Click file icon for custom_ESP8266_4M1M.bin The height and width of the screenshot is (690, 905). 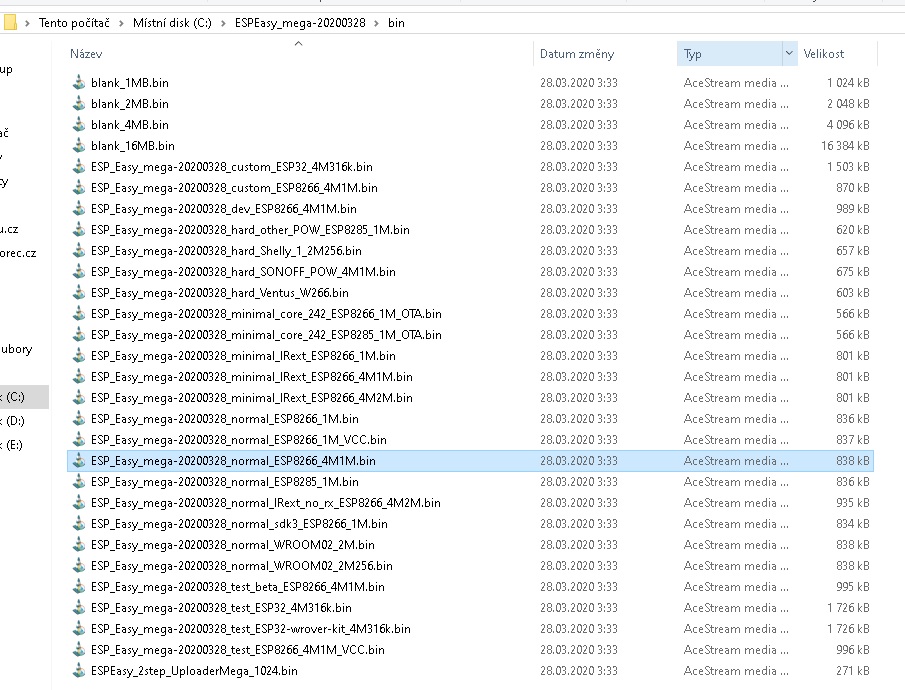point(79,188)
